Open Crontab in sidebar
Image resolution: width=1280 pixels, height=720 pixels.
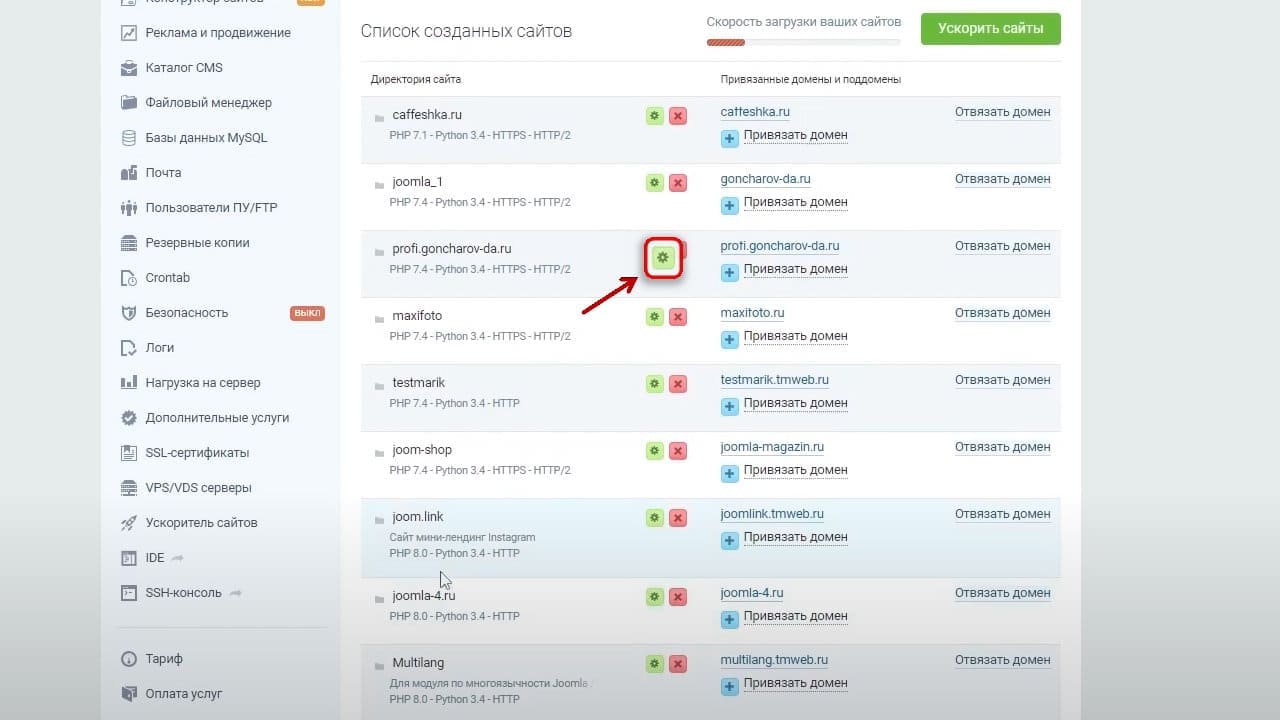(x=155, y=278)
